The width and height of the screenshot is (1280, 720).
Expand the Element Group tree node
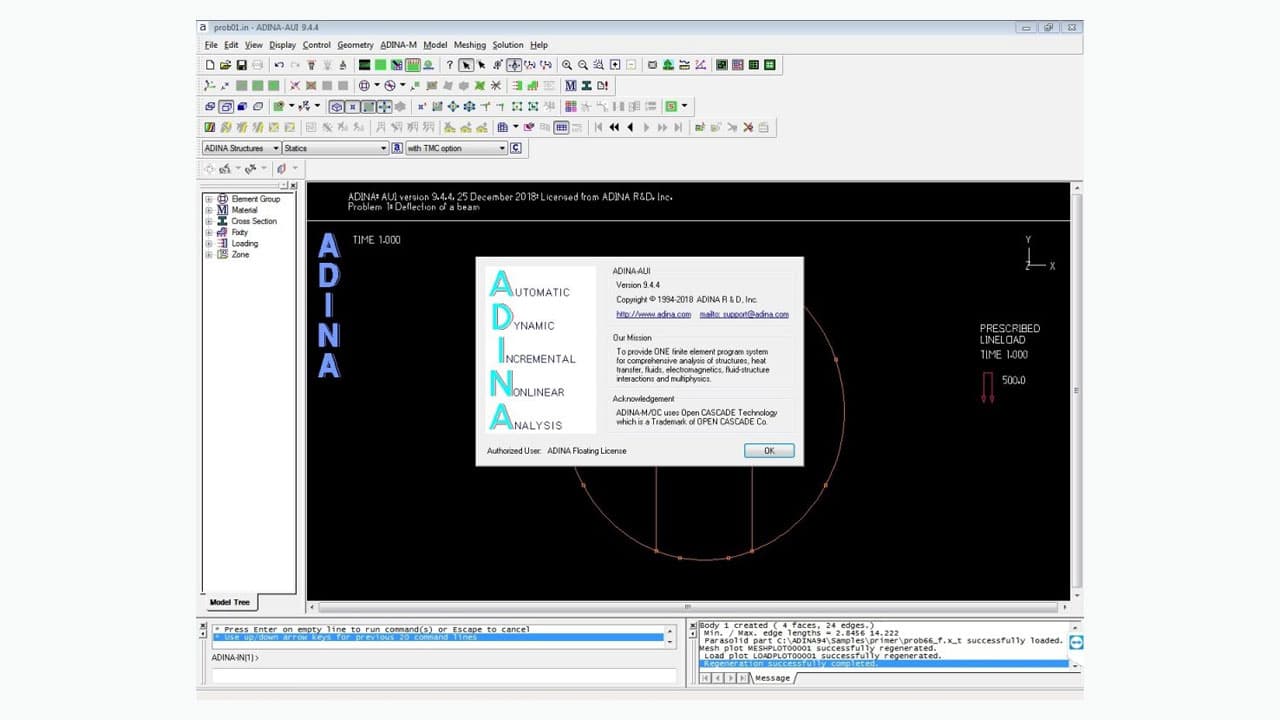pos(210,199)
